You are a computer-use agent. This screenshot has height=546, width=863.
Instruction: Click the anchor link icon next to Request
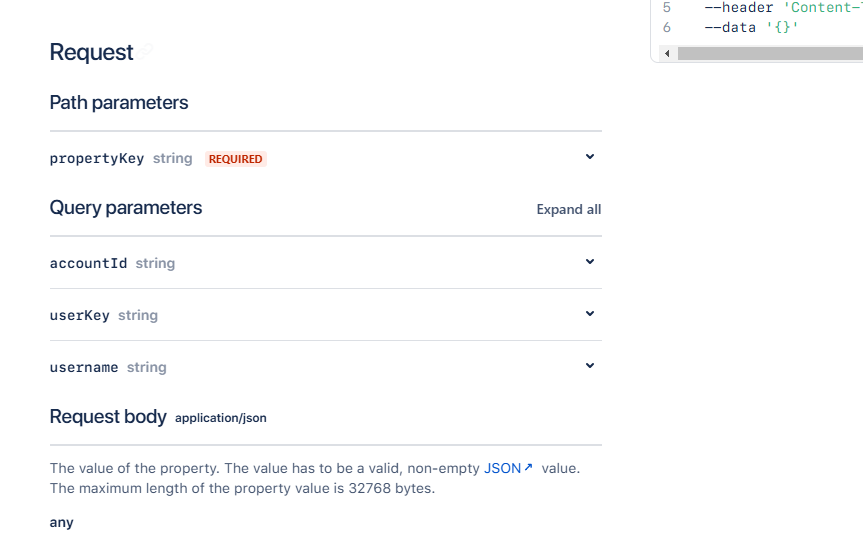click(x=146, y=52)
